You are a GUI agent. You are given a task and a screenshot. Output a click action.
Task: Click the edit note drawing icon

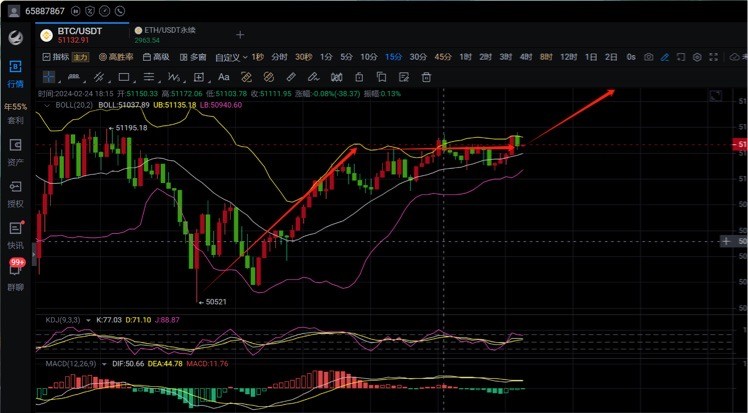coord(404,77)
